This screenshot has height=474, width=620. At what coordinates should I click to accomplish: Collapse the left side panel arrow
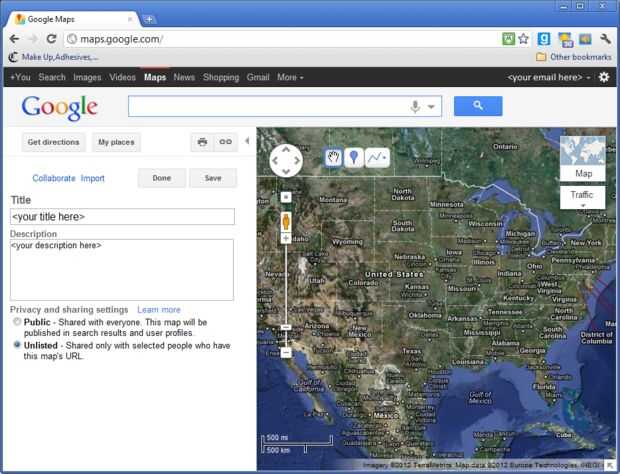(247, 141)
